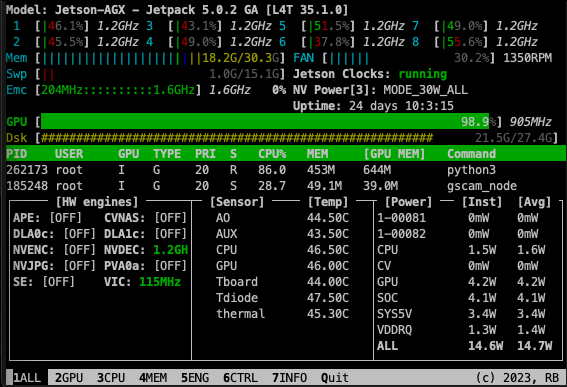The width and height of the screenshot is (567, 387).
Task: Click the FAN speed bar
Action: [408, 58]
